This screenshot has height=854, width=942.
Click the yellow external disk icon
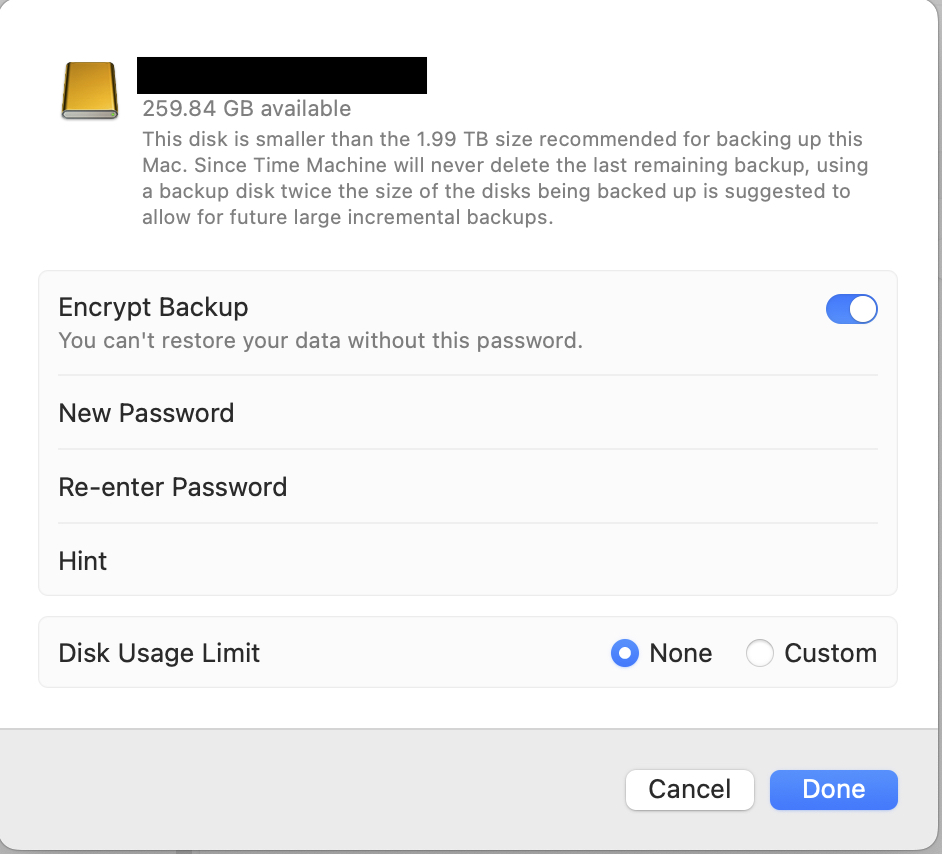[90, 91]
